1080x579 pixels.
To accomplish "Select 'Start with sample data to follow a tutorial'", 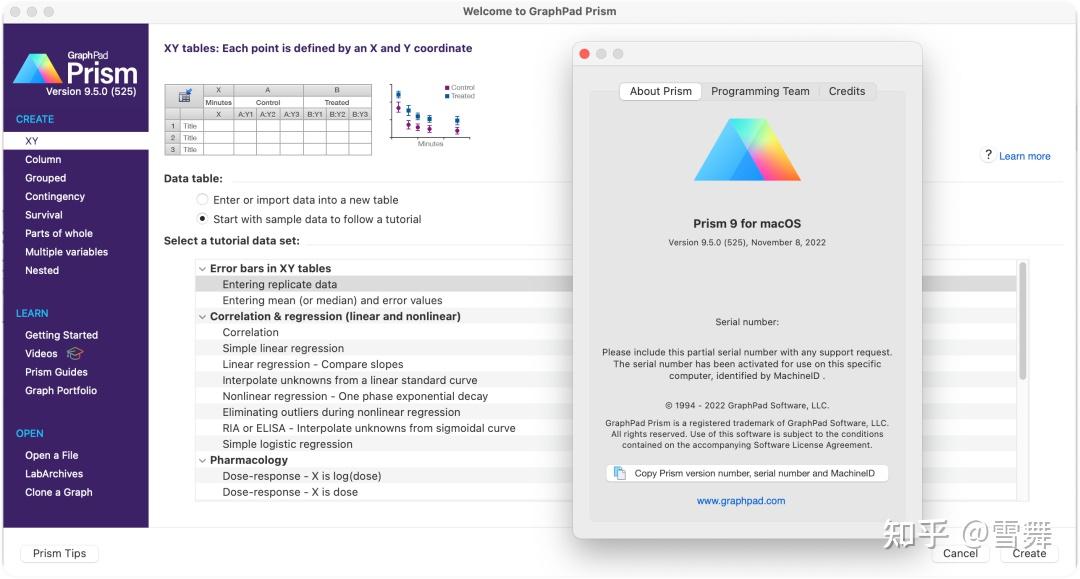I will [200, 219].
